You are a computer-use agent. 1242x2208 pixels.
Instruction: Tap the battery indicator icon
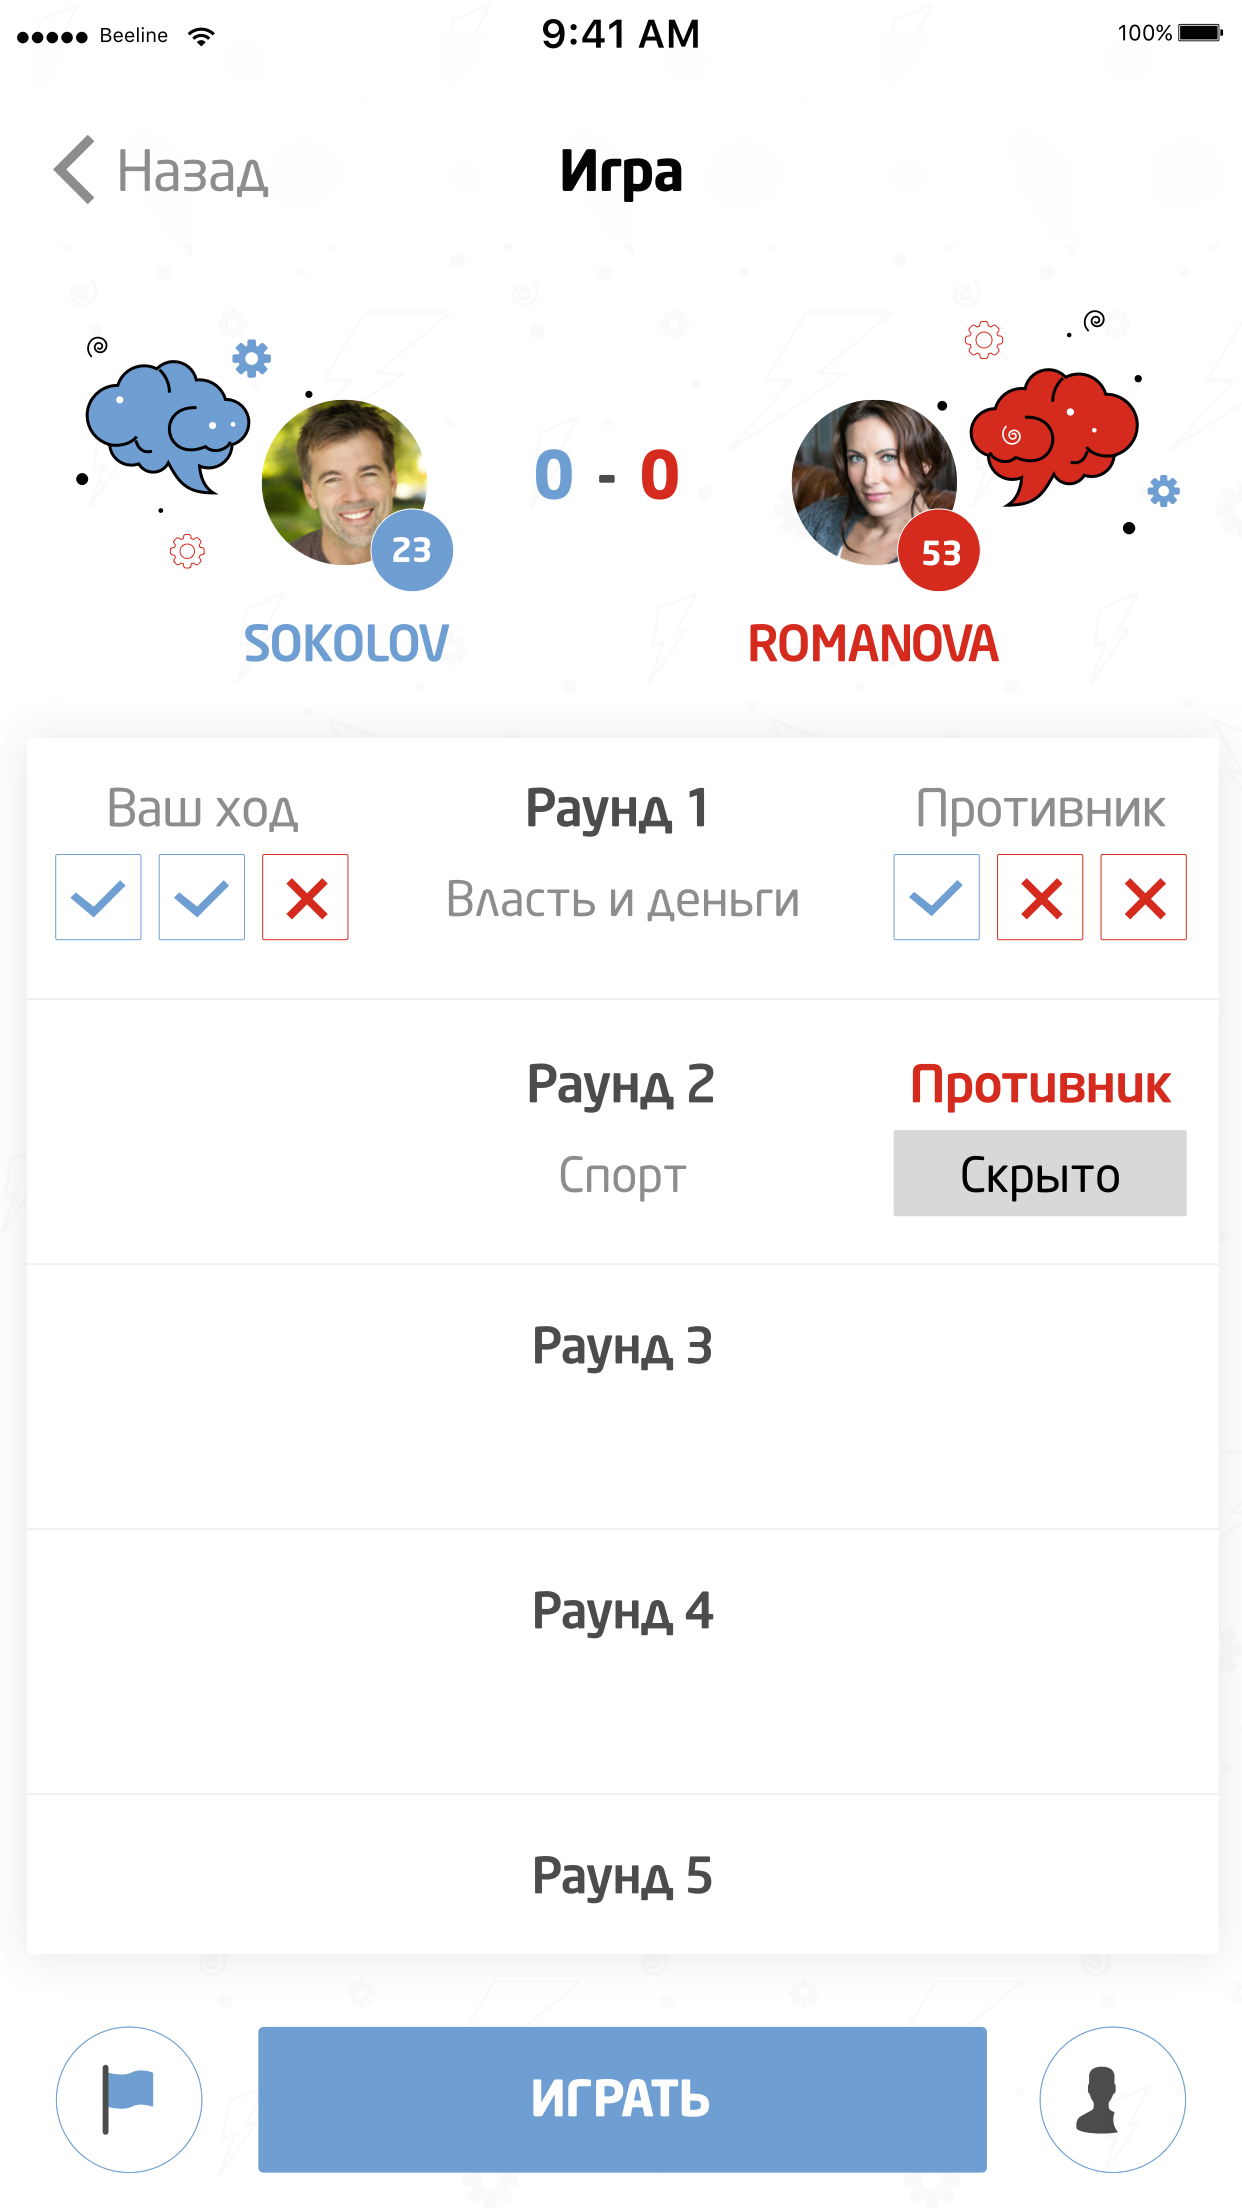click(1199, 33)
